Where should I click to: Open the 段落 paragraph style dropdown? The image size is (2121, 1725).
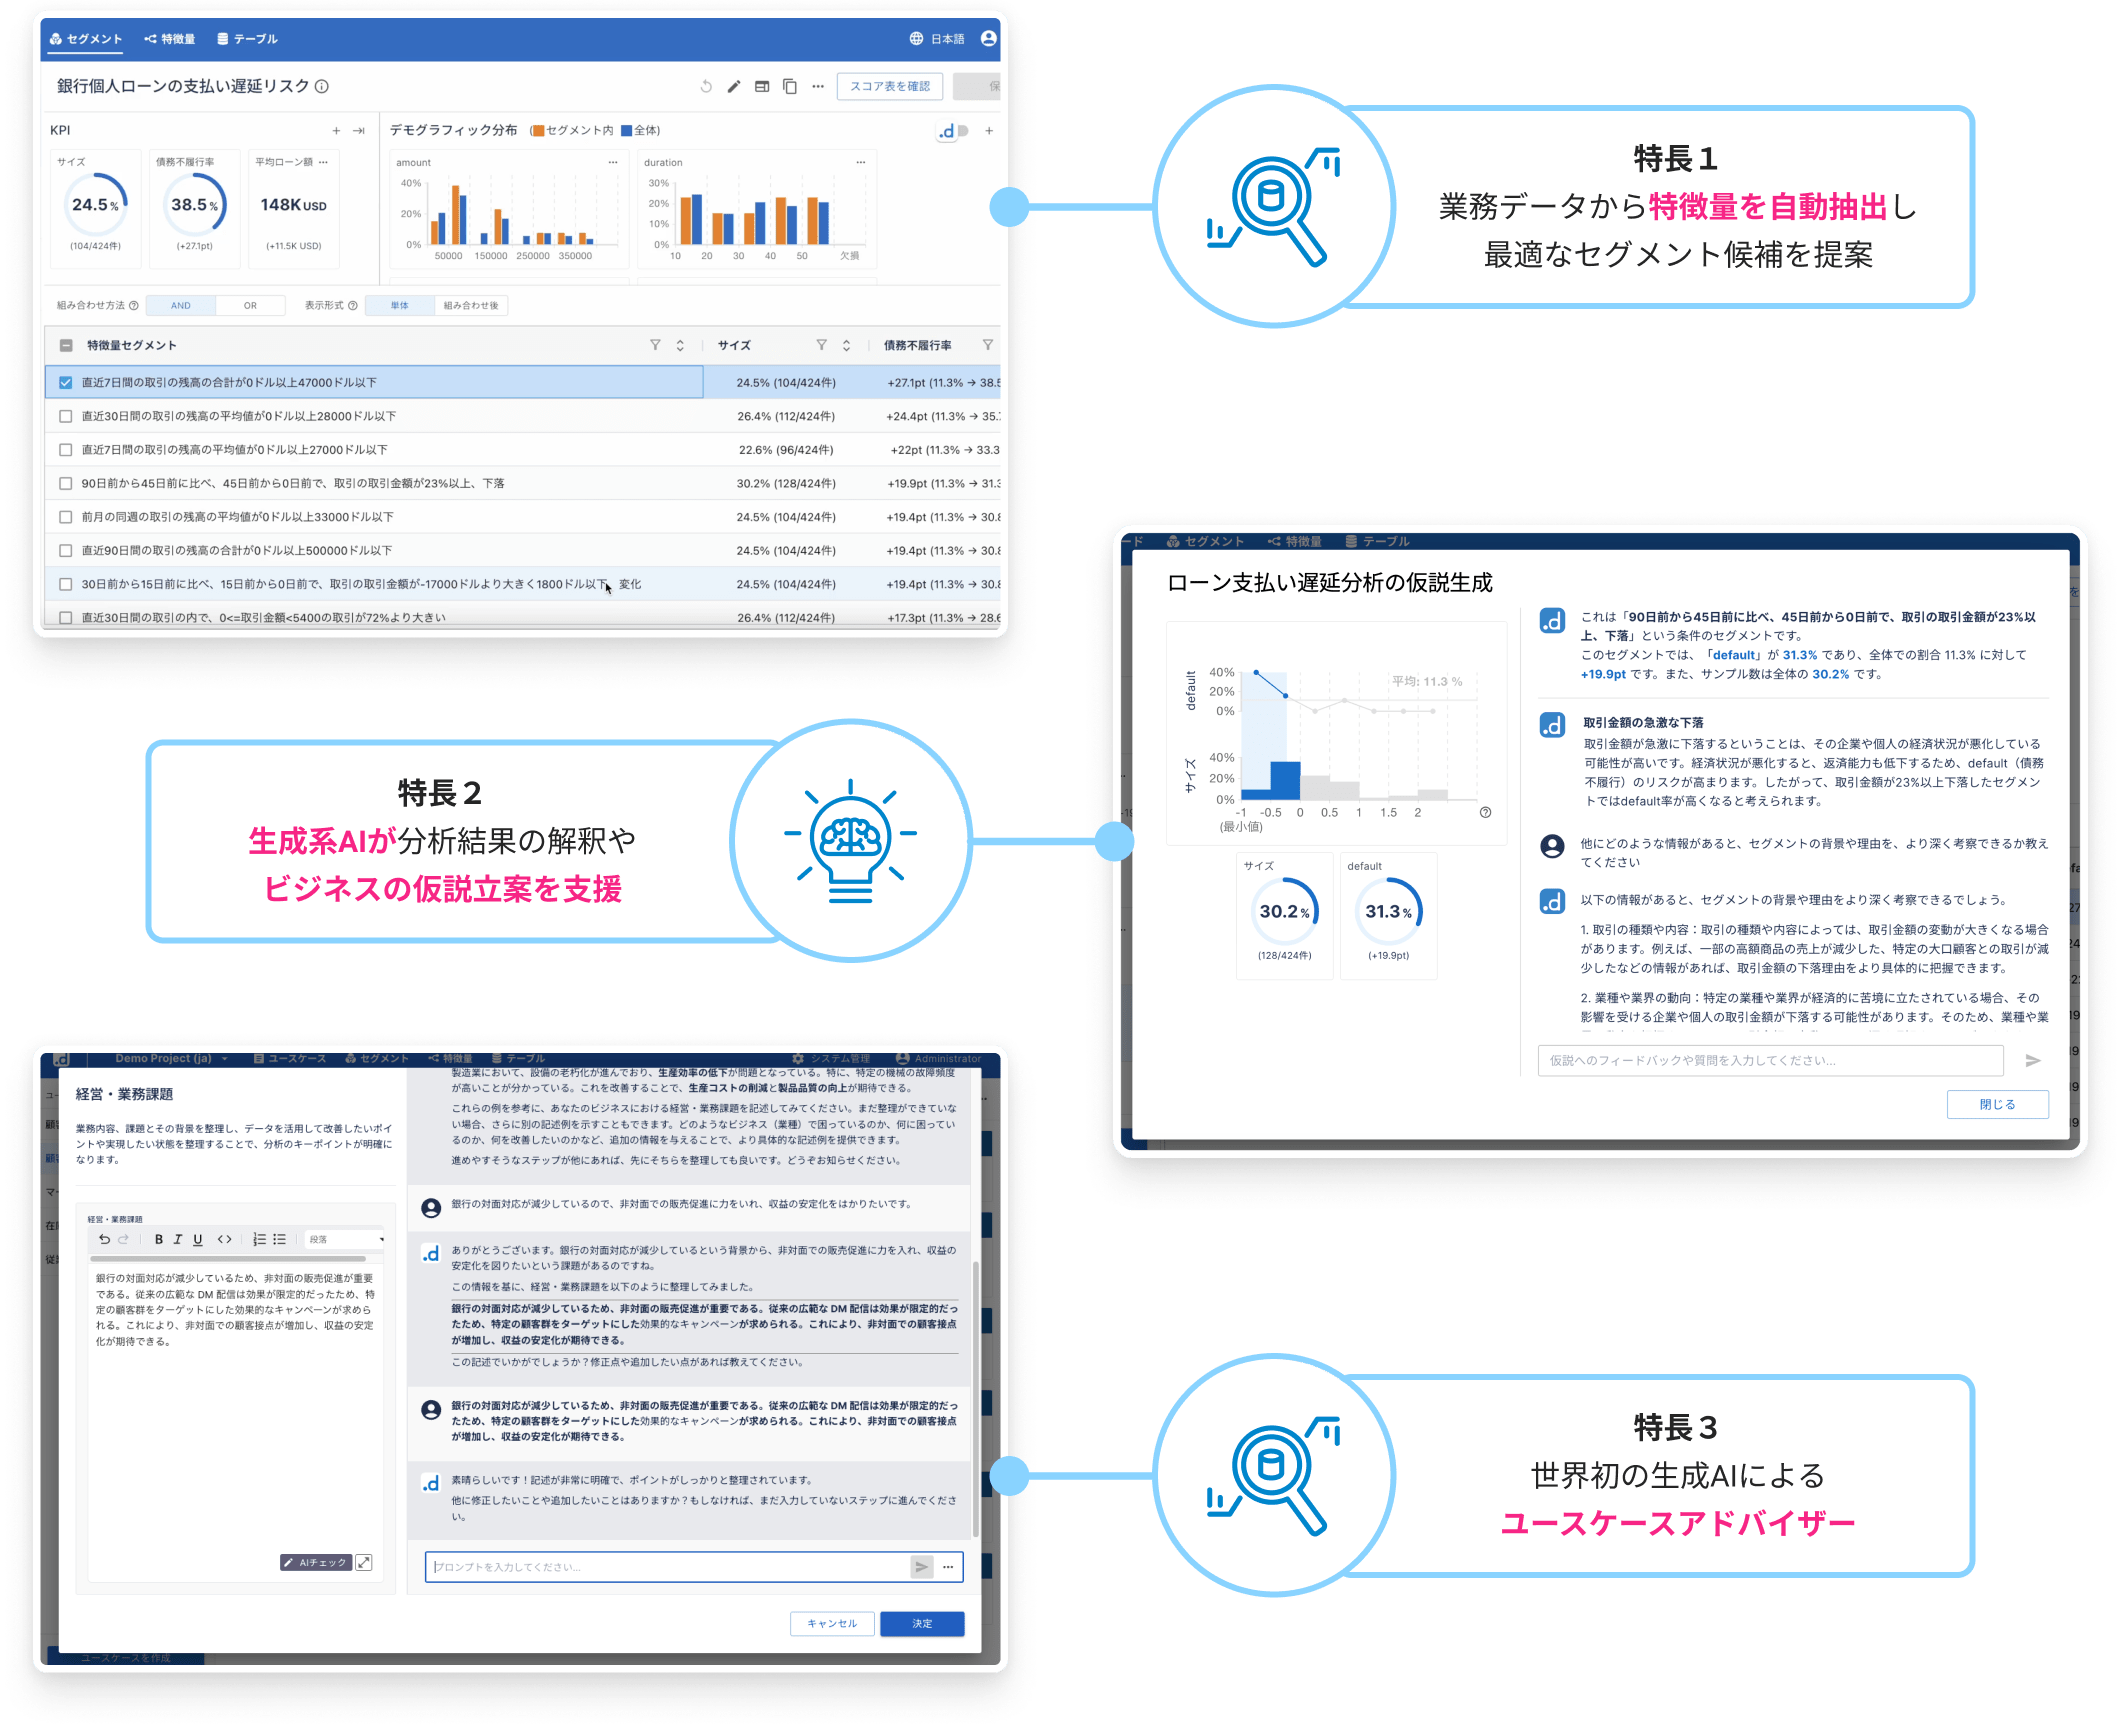[345, 1240]
